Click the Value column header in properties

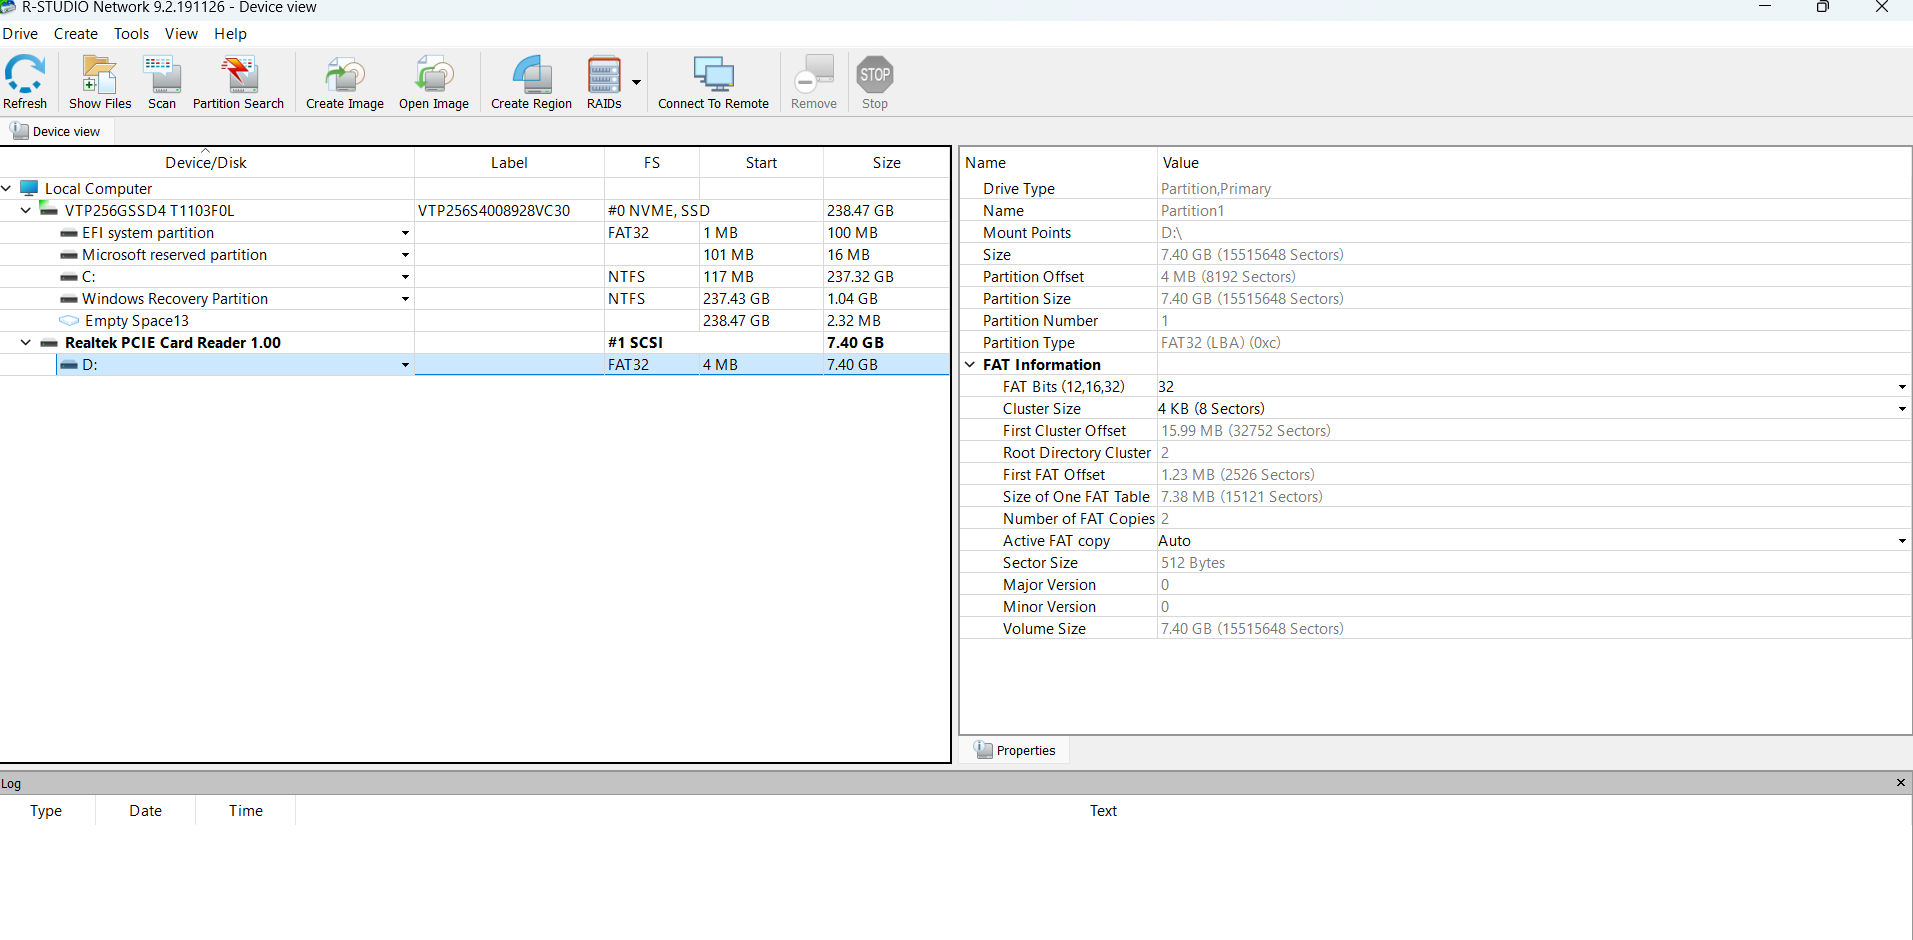[1533, 163]
